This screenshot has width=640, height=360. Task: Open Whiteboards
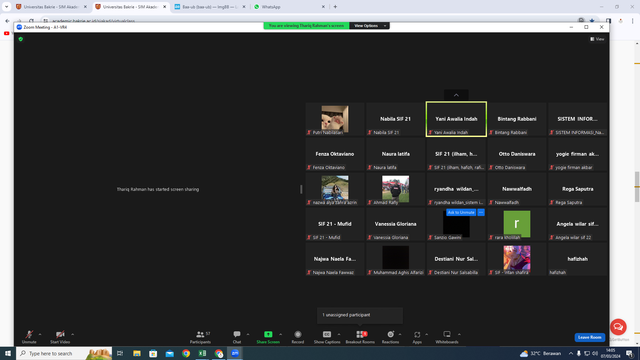tap(447, 337)
